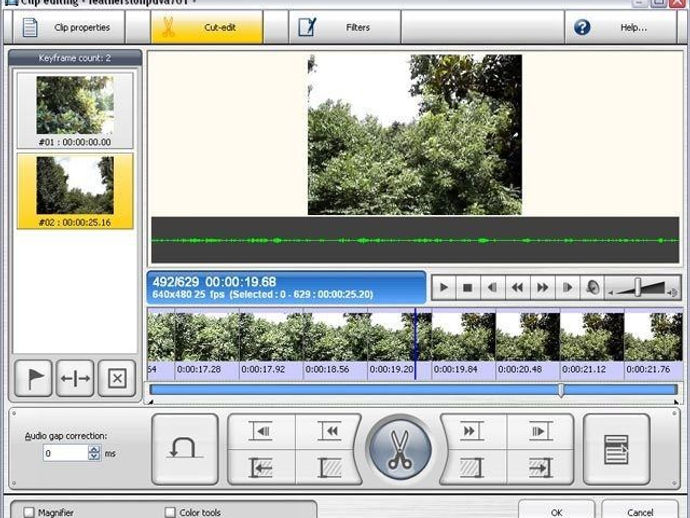Click the filmstrip frame at 0:00:19.84
Image resolution: width=690 pixels, height=518 pixels.
click(x=464, y=337)
